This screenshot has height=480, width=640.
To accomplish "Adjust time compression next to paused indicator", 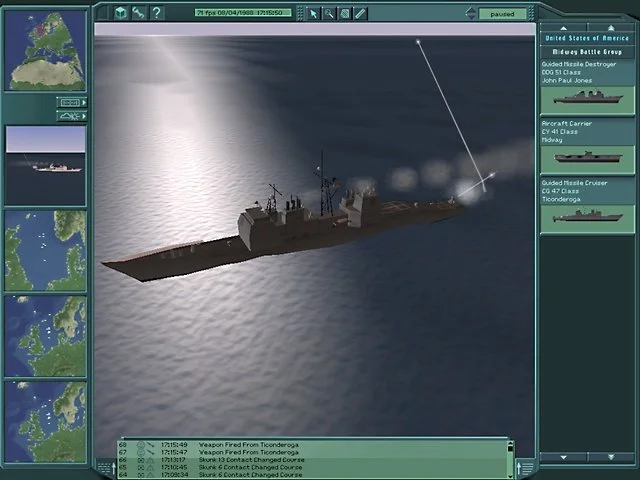I will (x=470, y=13).
